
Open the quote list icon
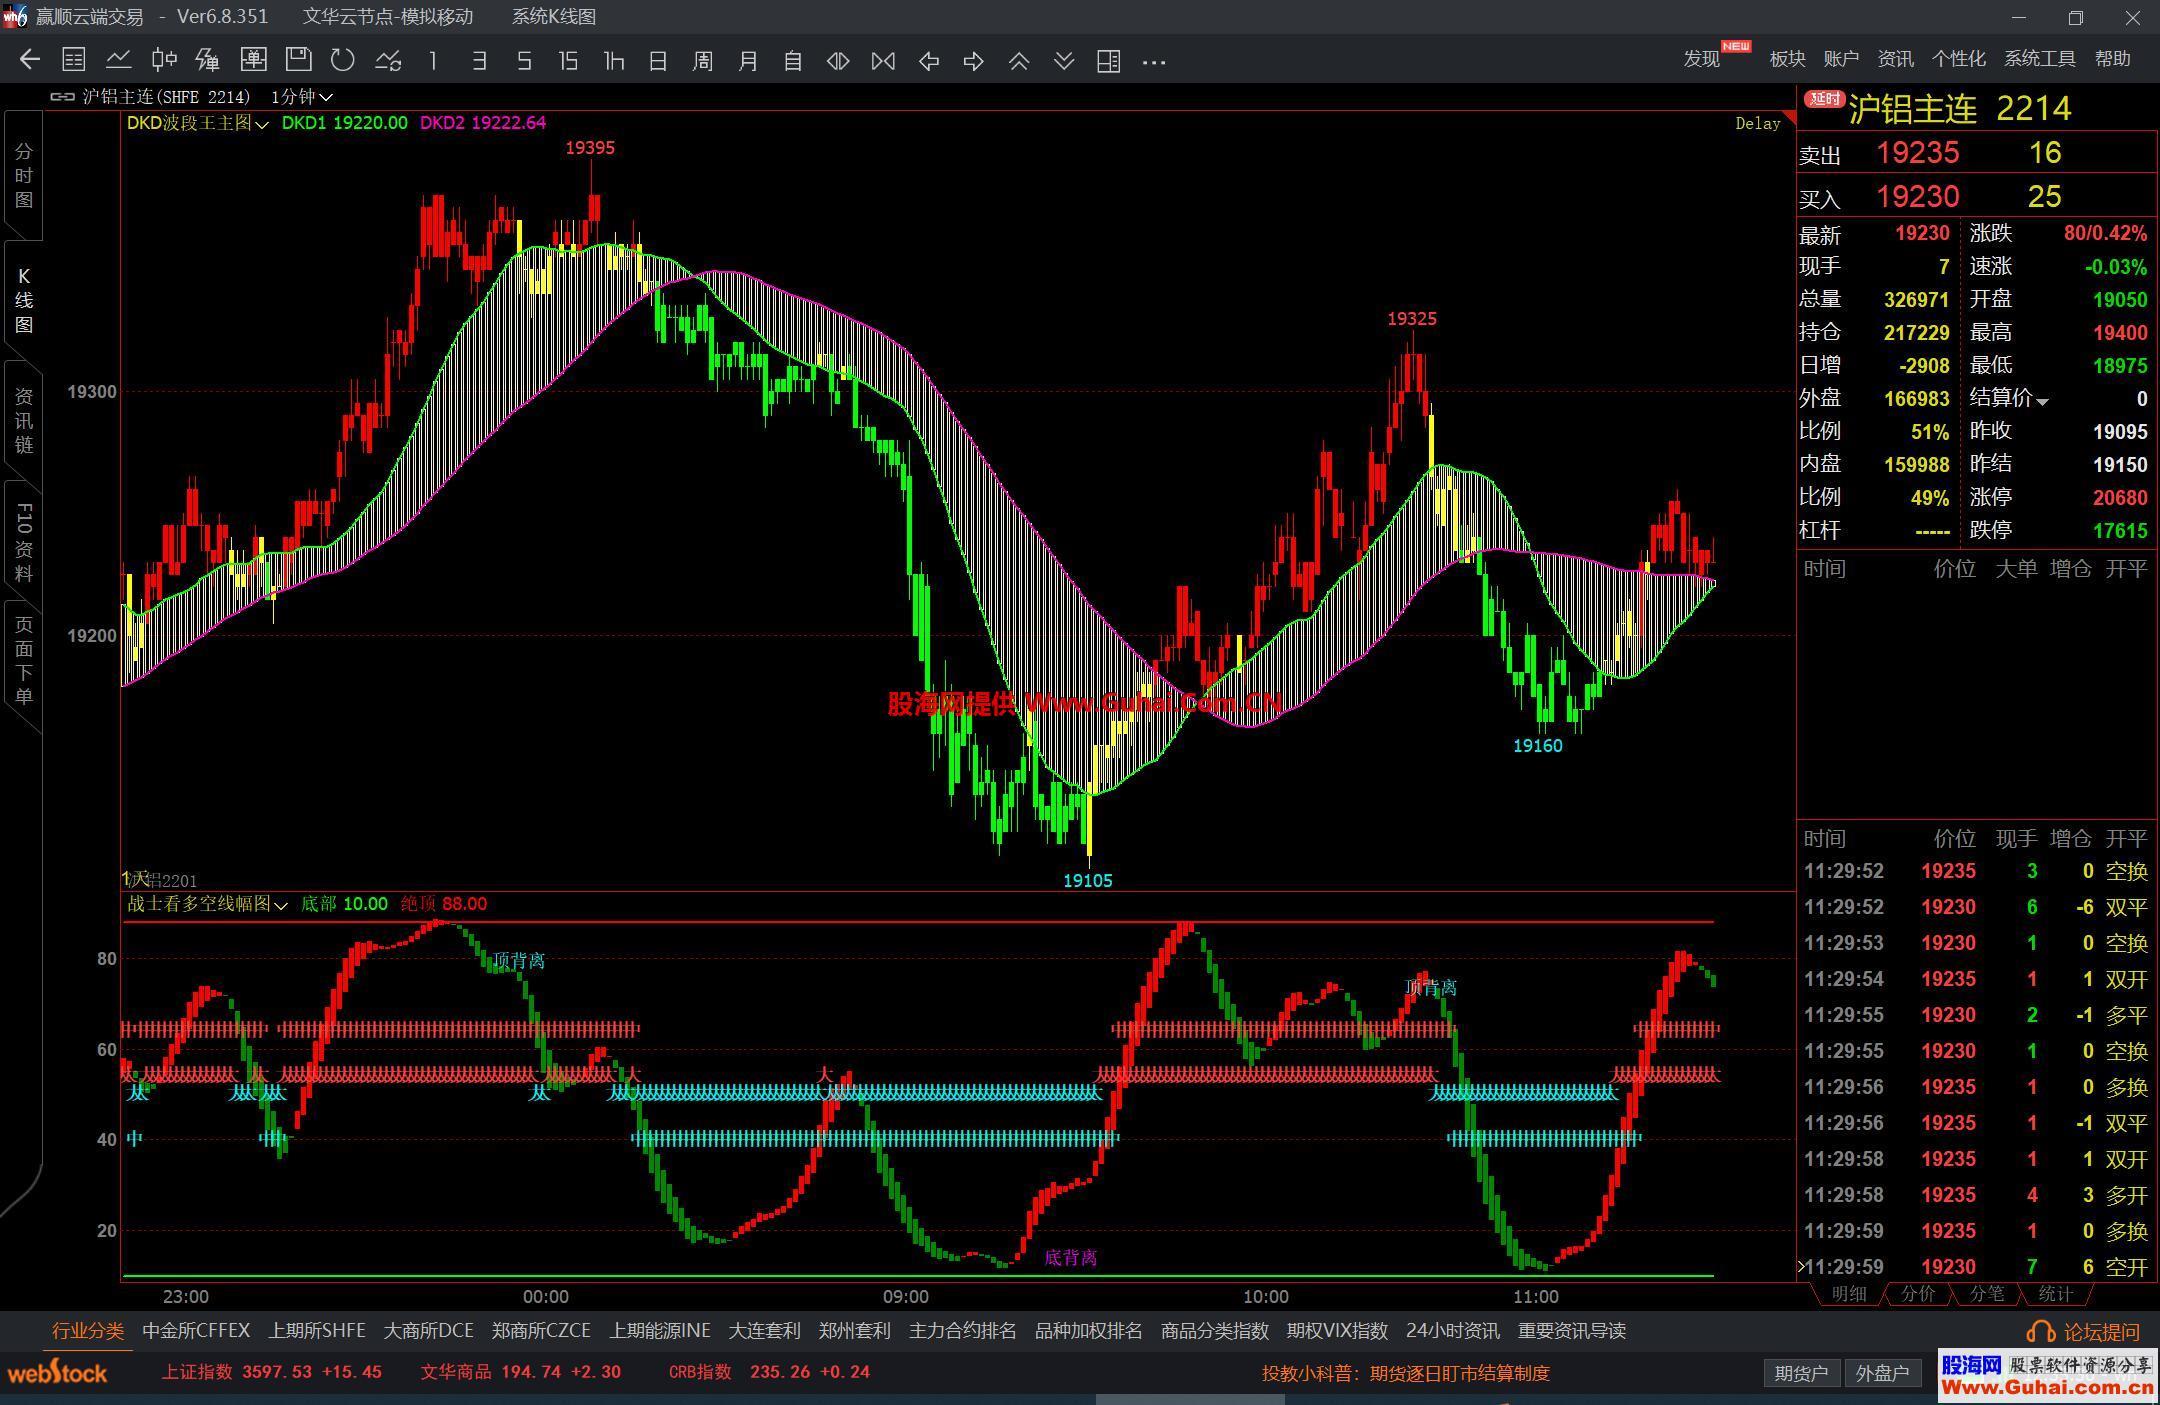73,60
